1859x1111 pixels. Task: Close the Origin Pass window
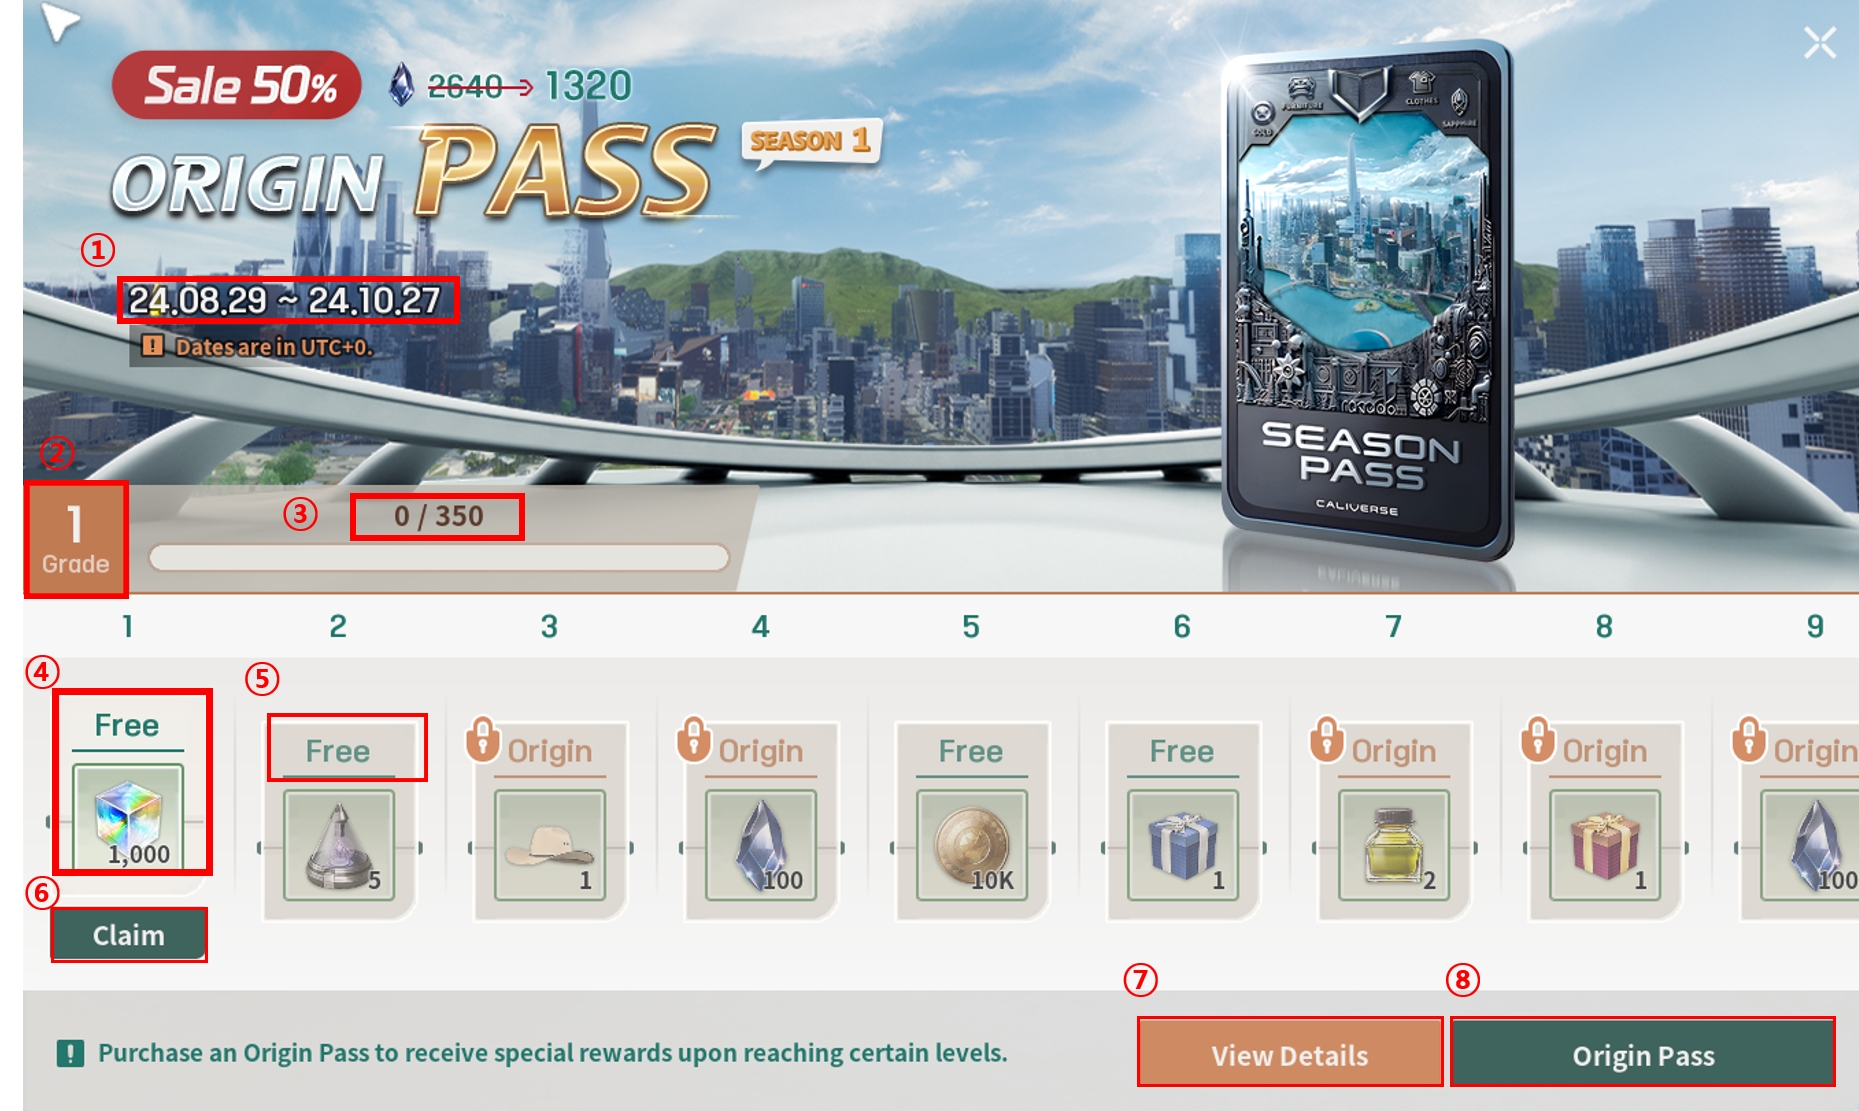[x=1819, y=43]
